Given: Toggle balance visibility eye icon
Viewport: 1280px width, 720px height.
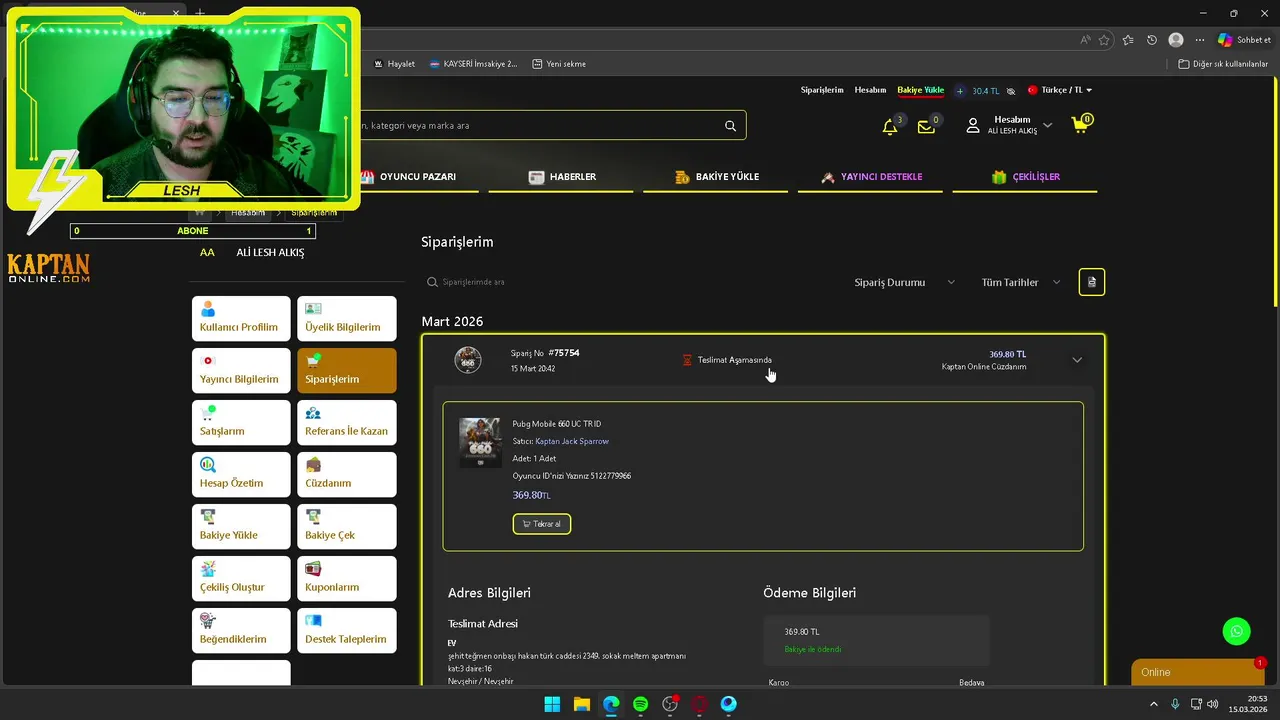Looking at the screenshot, I should pos(1011,91).
